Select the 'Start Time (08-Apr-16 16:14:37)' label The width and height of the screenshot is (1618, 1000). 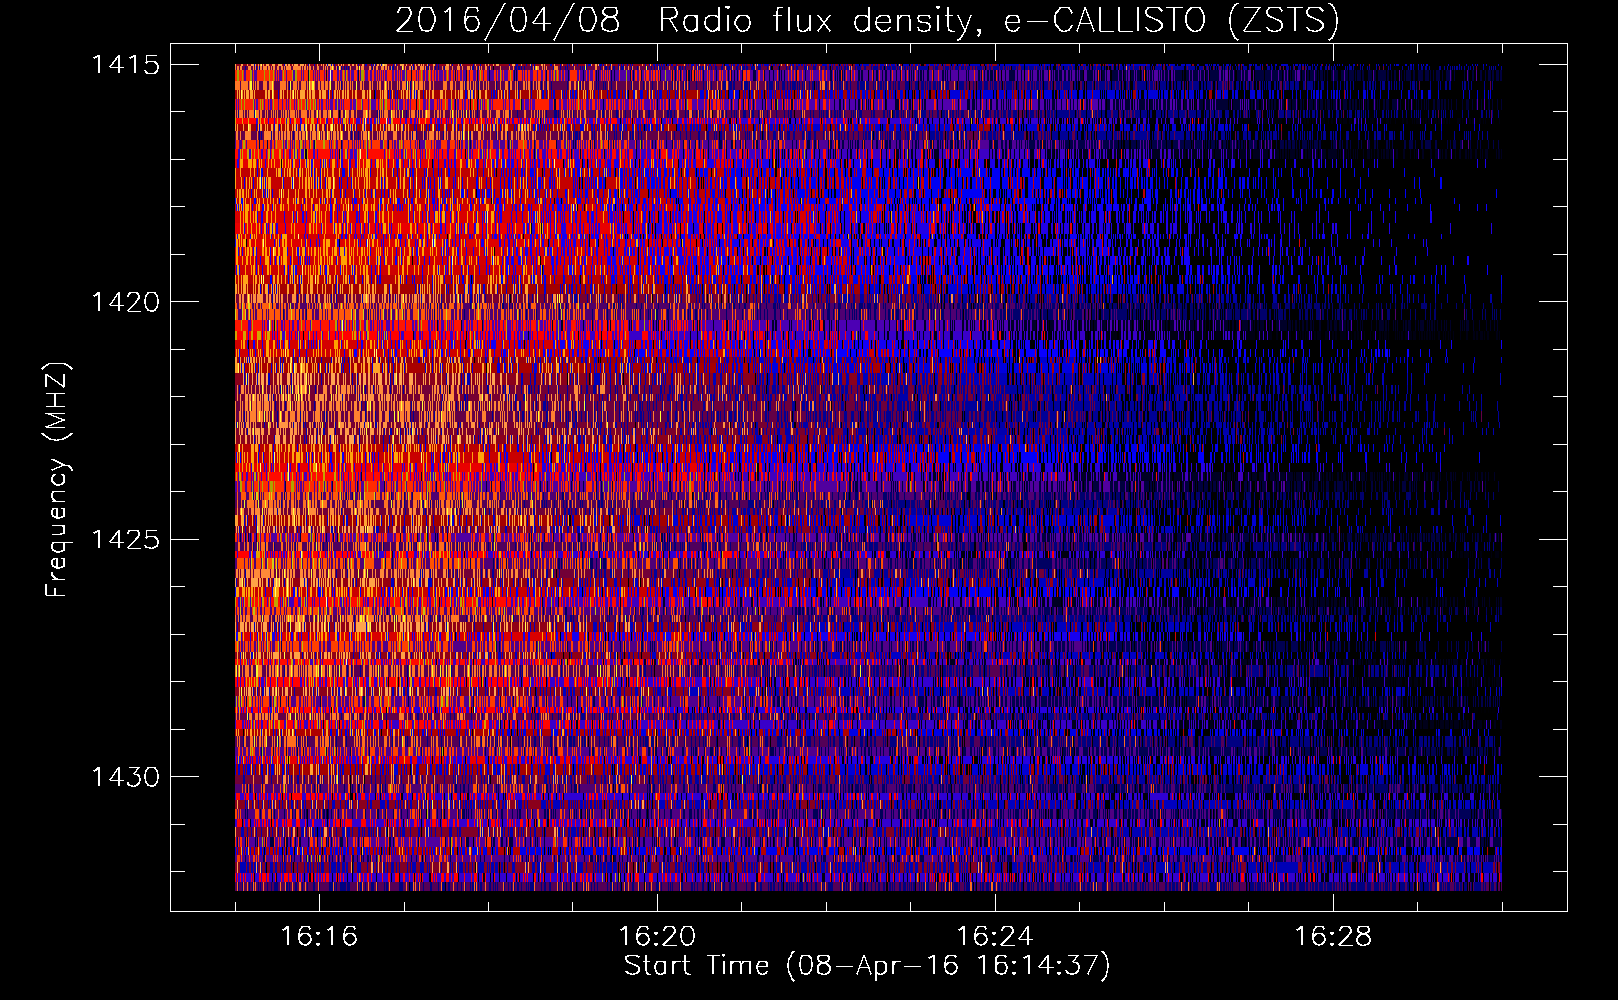click(867, 966)
